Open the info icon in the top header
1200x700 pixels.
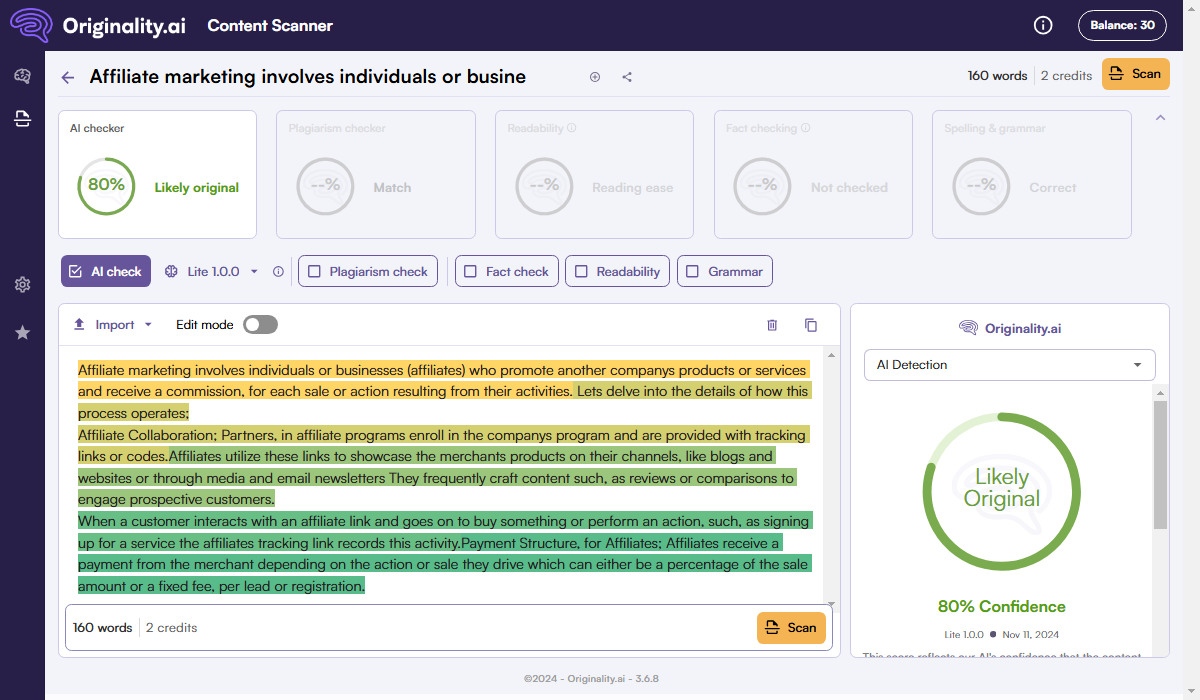pyautogui.click(x=1043, y=25)
